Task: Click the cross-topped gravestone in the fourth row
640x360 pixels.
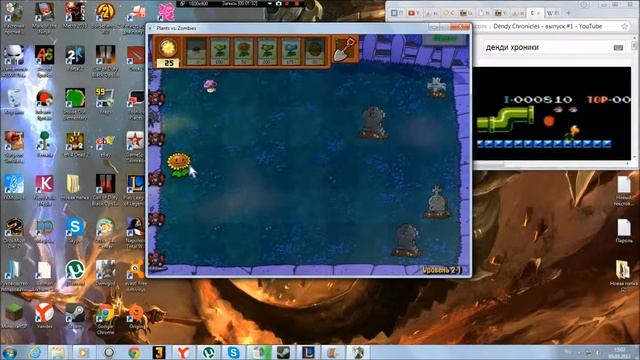Action: click(437, 202)
